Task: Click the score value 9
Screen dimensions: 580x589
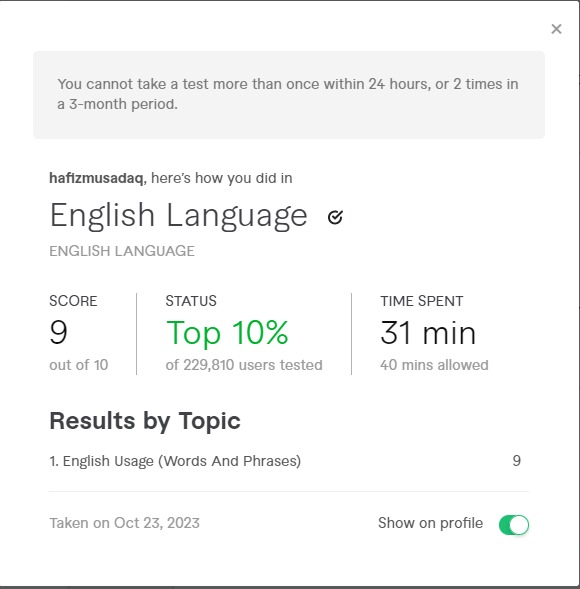Action: click(59, 332)
